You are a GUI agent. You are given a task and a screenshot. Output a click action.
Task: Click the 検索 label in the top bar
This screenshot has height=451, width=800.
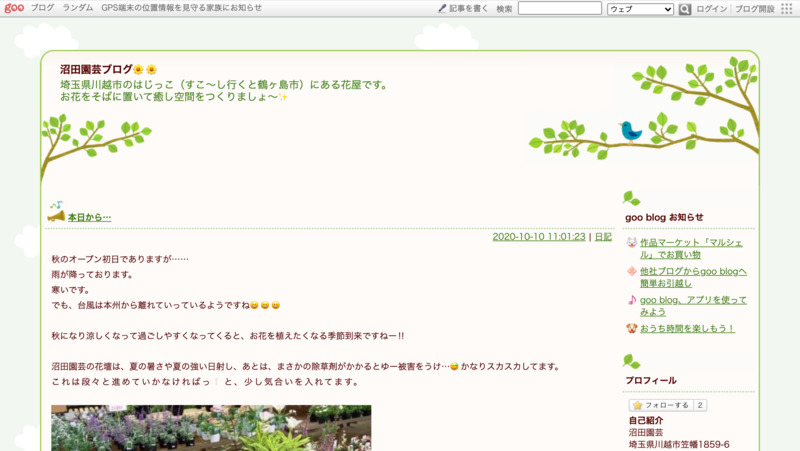point(504,9)
